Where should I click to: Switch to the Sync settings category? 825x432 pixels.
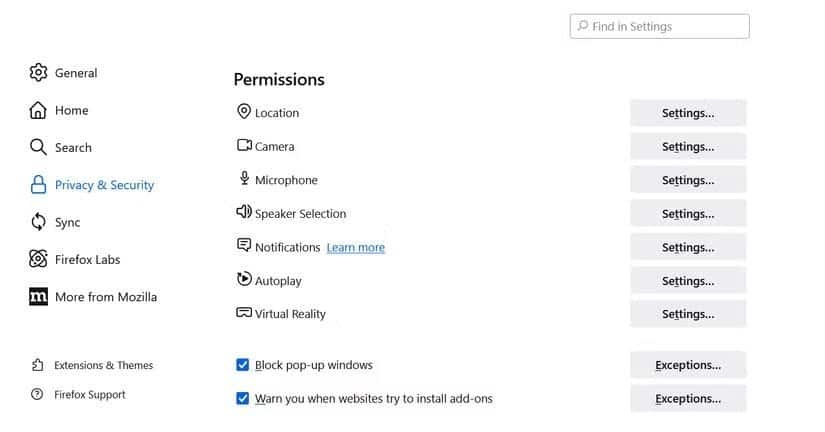click(67, 222)
